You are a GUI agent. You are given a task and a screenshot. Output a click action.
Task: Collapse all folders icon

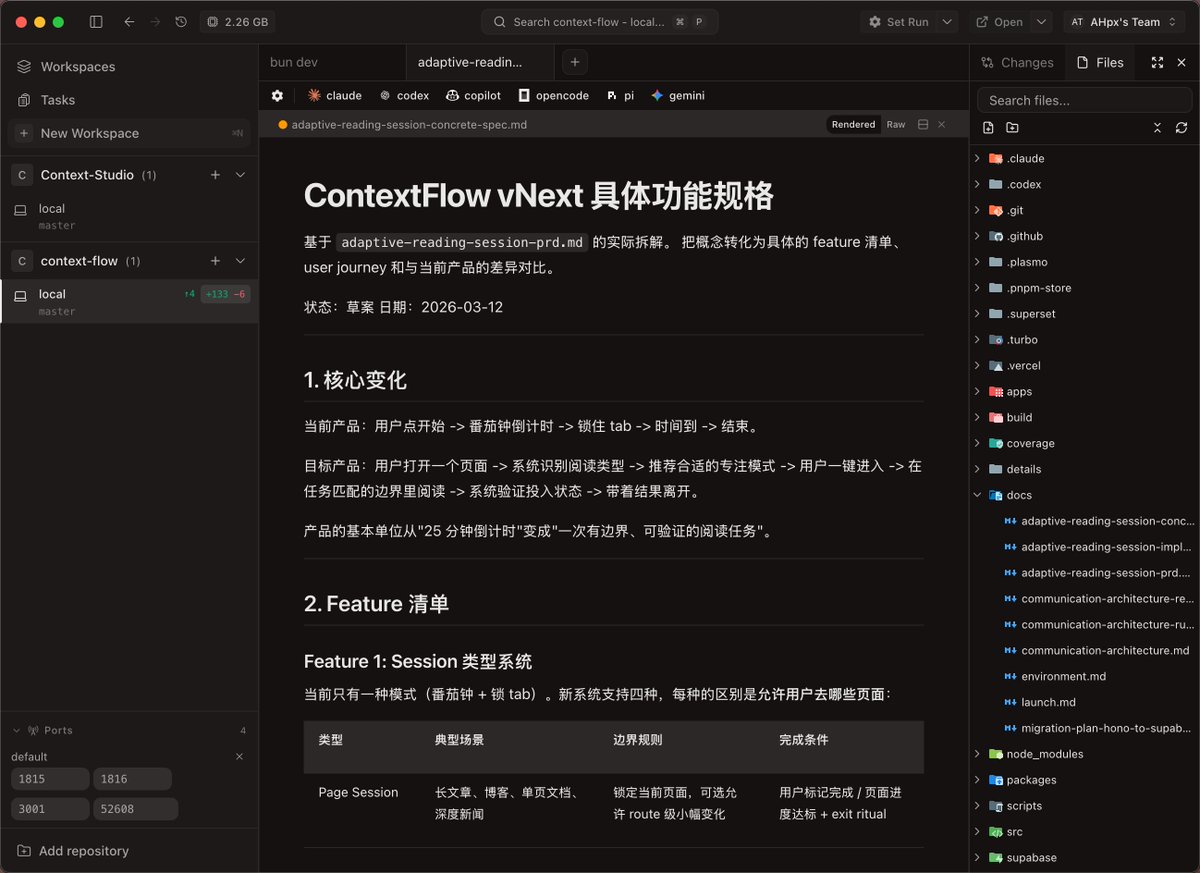1157,128
